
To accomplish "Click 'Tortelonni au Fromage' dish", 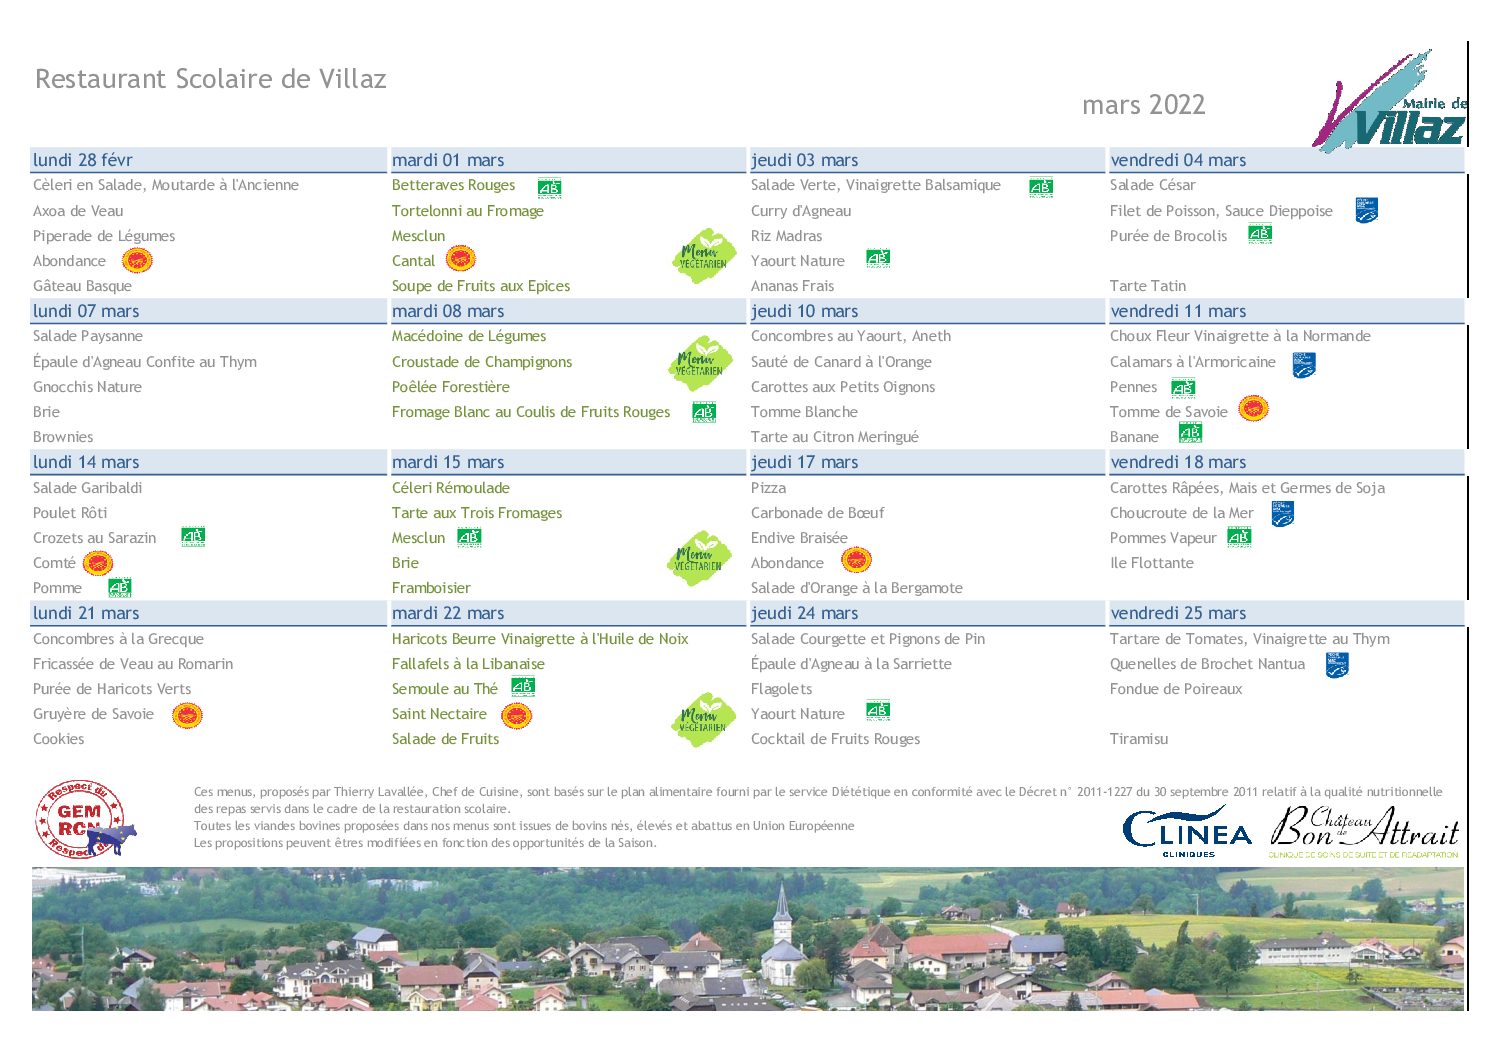I will pyautogui.click(x=468, y=211).
